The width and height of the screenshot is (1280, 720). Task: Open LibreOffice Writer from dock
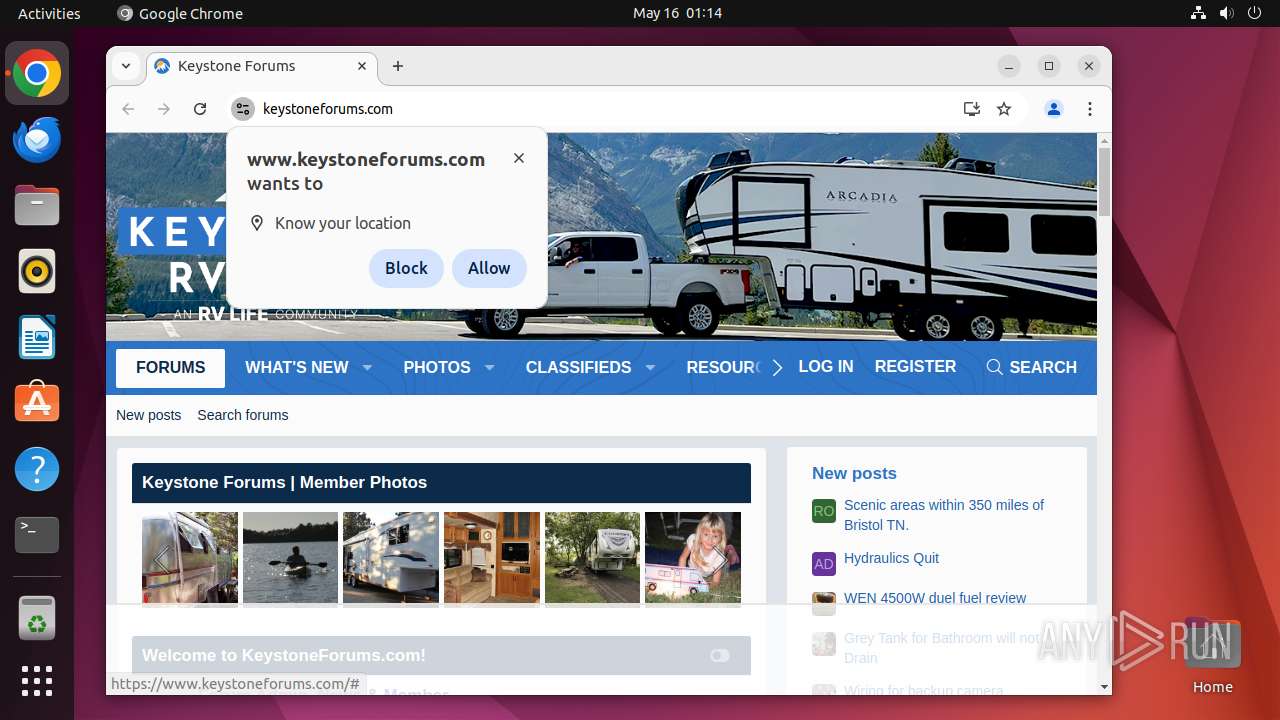point(37,337)
